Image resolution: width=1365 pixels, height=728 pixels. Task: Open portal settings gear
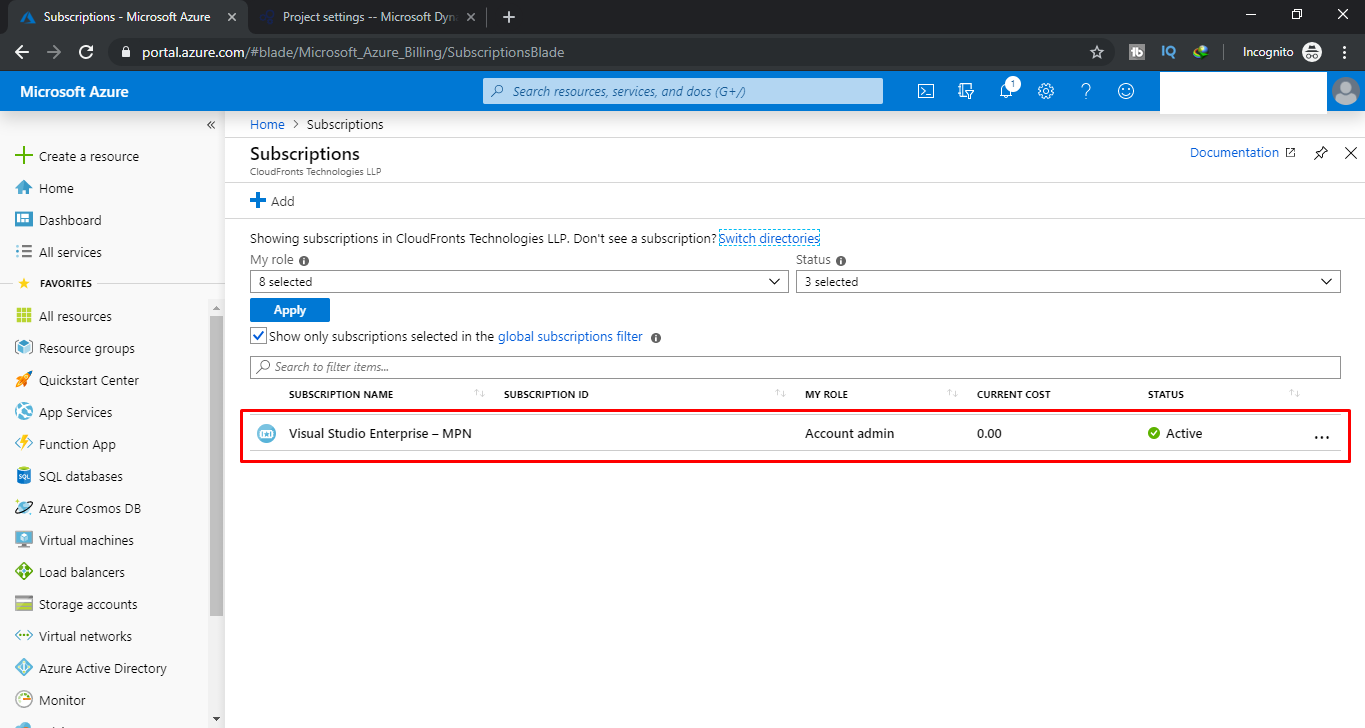[x=1046, y=91]
